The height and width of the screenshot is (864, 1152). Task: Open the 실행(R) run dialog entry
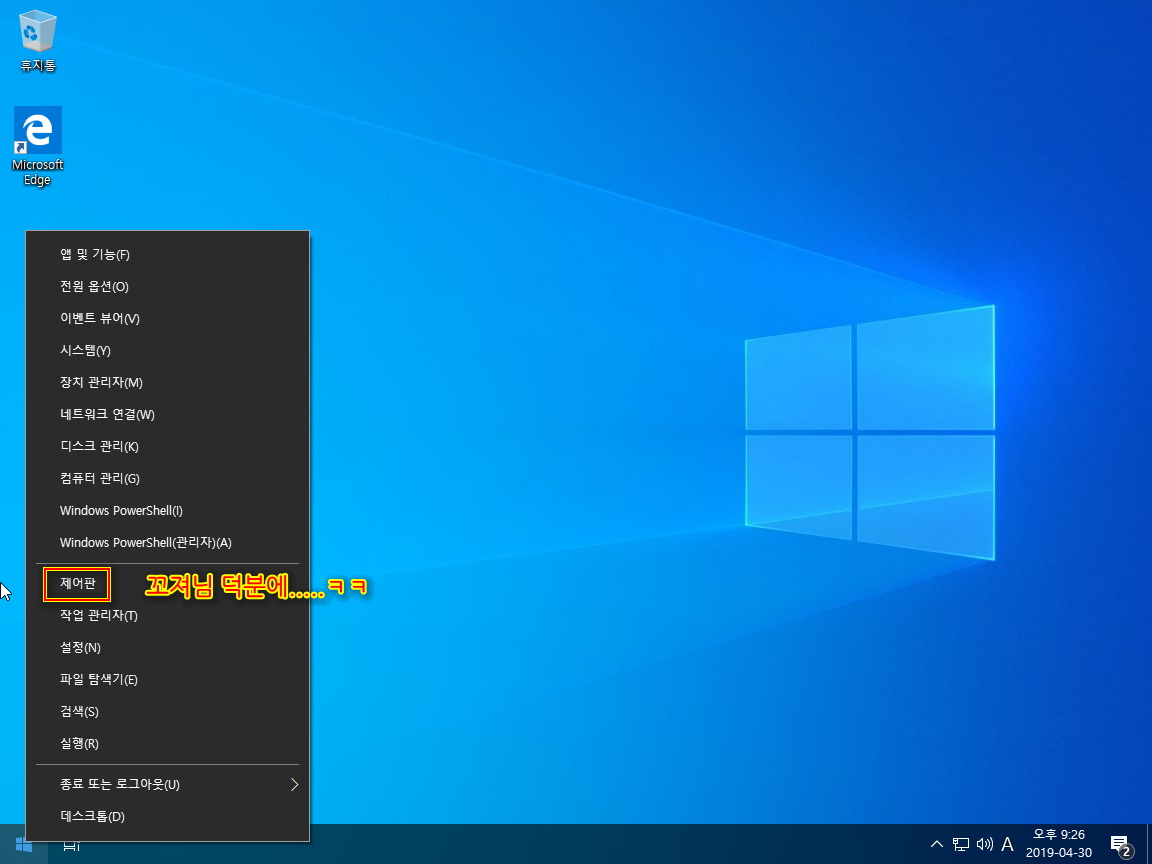click(168, 744)
